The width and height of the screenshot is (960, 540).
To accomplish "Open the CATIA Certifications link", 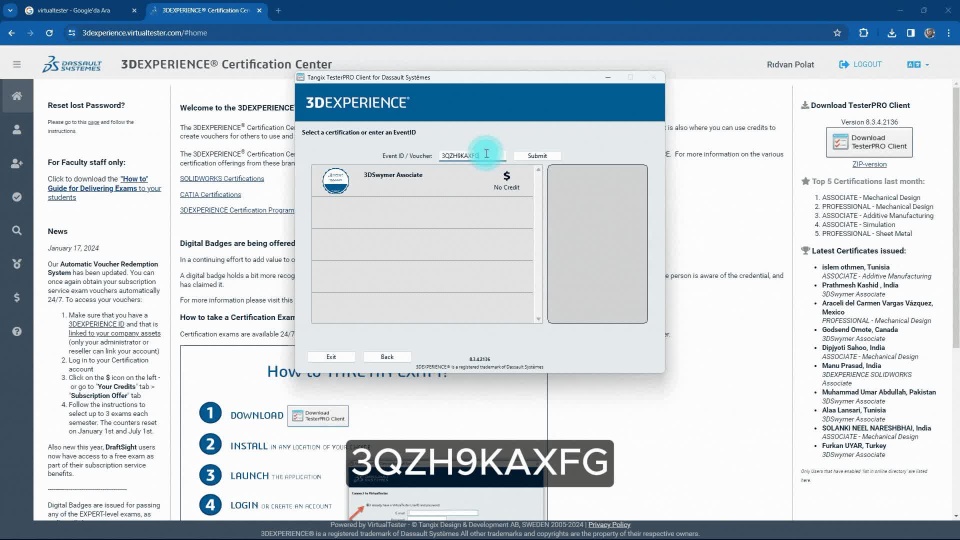I will (210, 195).
